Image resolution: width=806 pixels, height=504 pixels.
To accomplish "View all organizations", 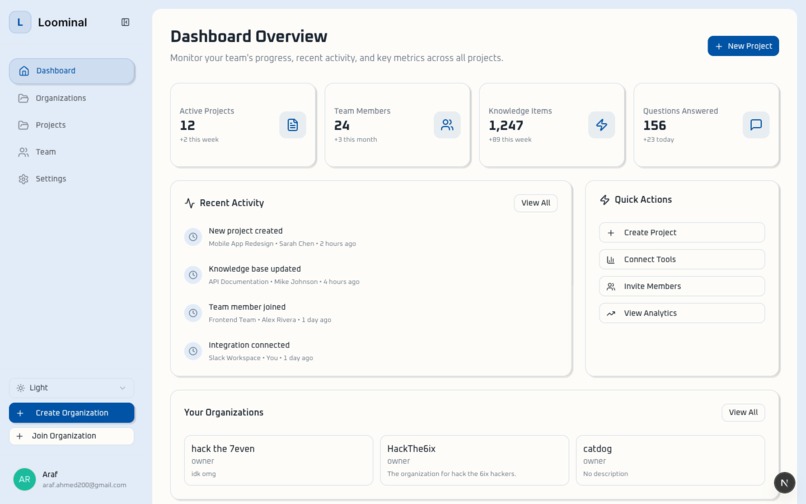I will [x=743, y=412].
